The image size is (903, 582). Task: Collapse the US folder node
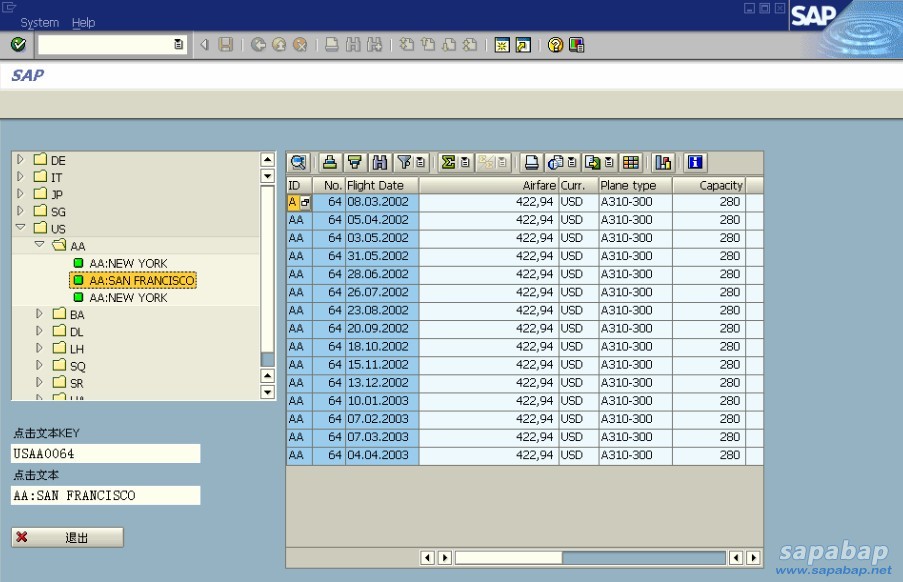[x=20, y=227]
